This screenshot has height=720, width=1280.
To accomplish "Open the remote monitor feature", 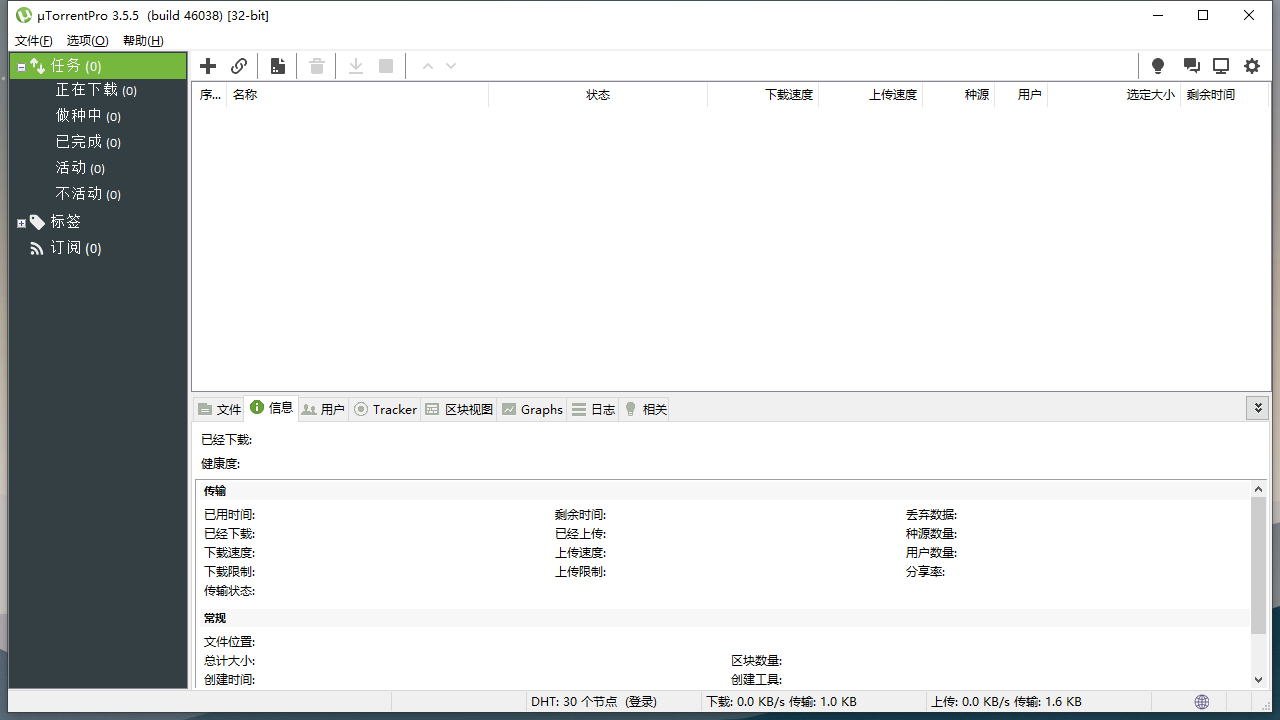I will point(1220,65).
